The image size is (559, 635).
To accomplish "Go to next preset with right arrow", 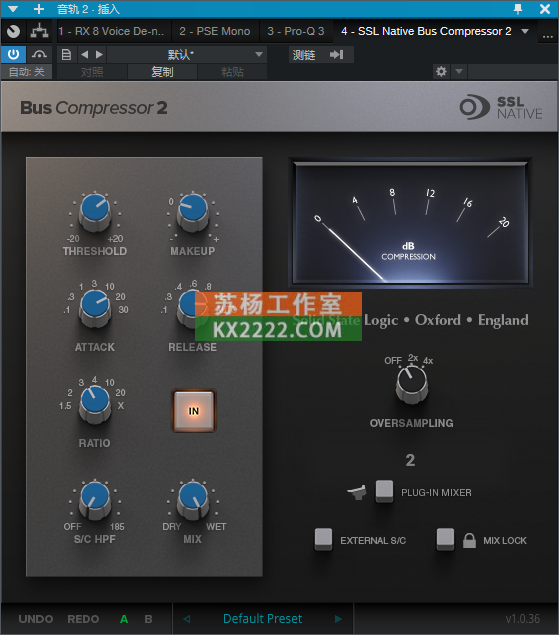I will tap(99, 54).
